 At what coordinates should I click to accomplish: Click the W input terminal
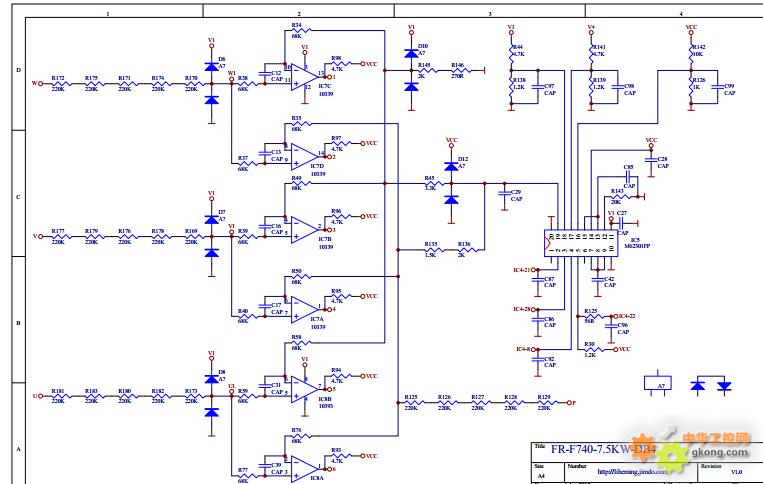(36, 84)
